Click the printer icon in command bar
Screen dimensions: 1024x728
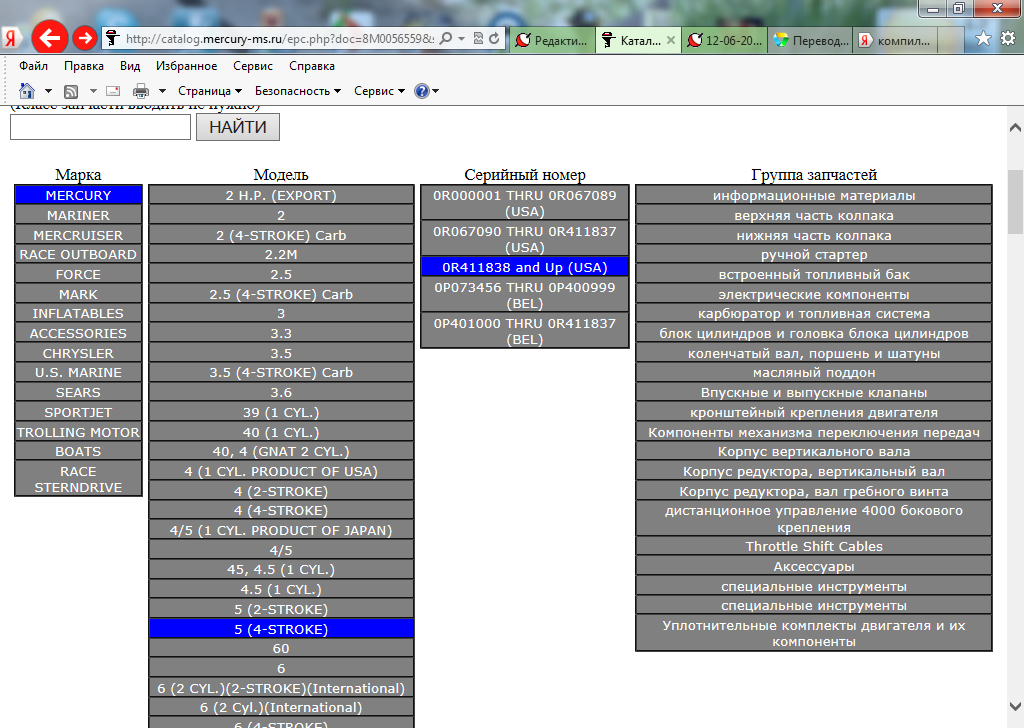coord(141,91)
